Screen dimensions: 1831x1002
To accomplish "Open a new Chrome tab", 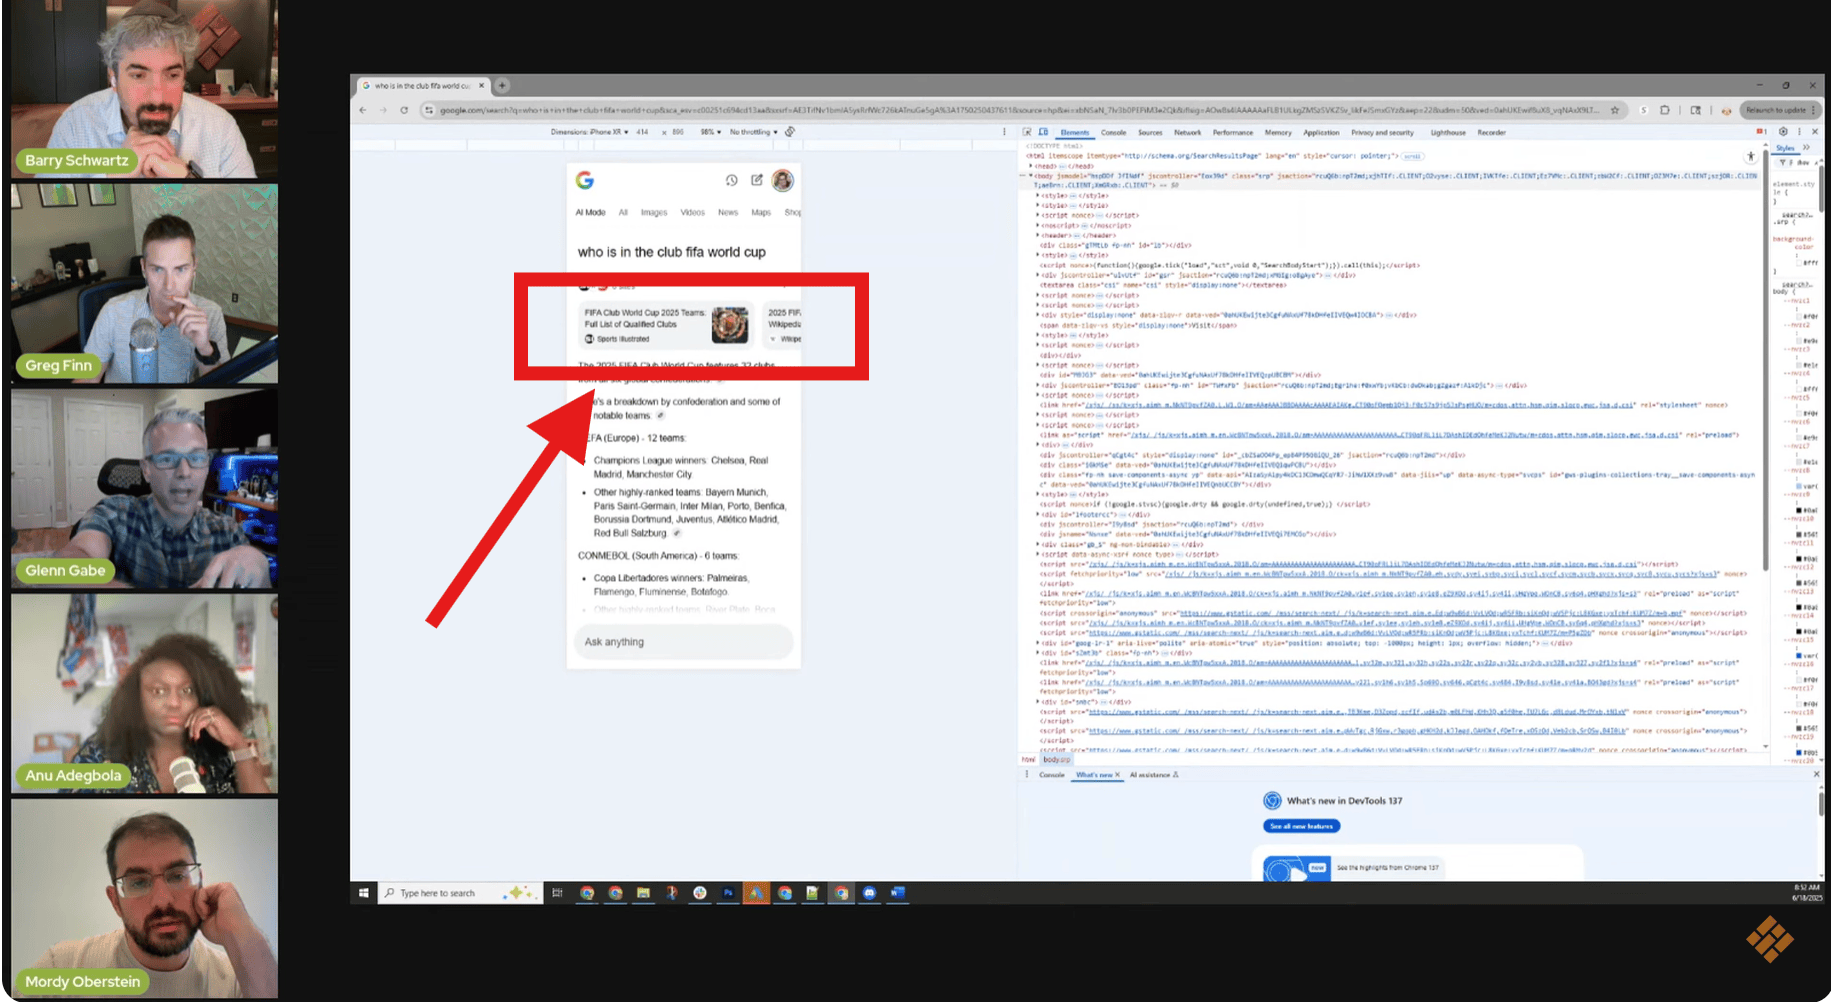I will (x=503, y=86).
